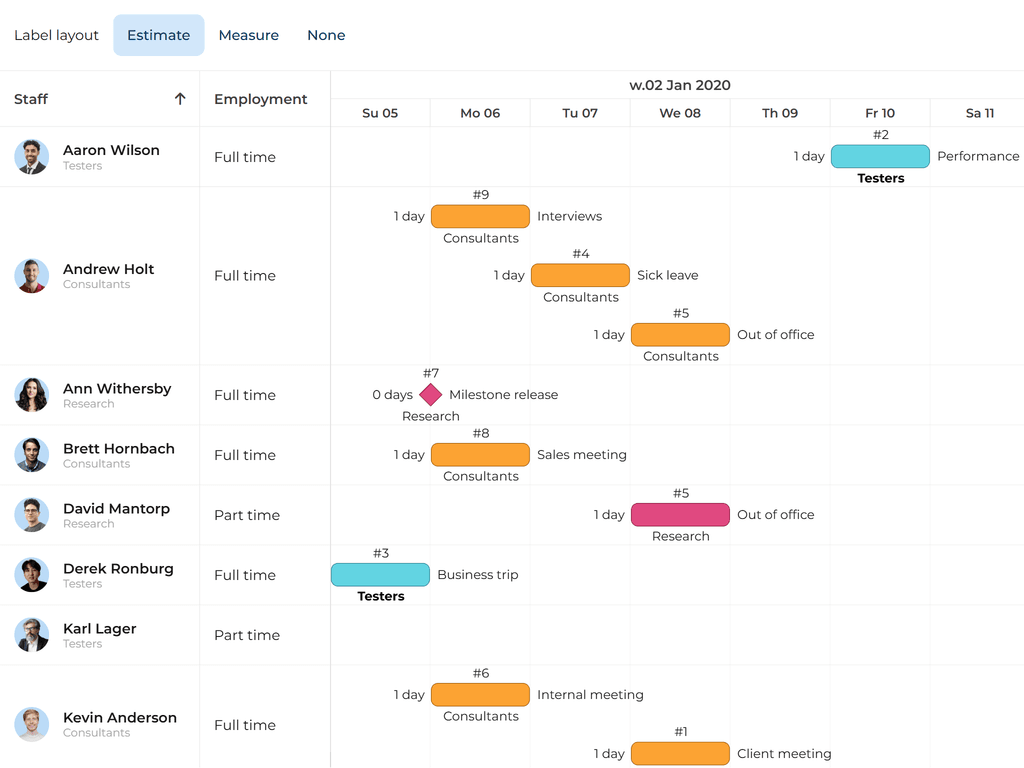Click Andrew Holt's avatar photo
The width and height of the screenshot is (1024, 768).
click(x=32, y=276)
